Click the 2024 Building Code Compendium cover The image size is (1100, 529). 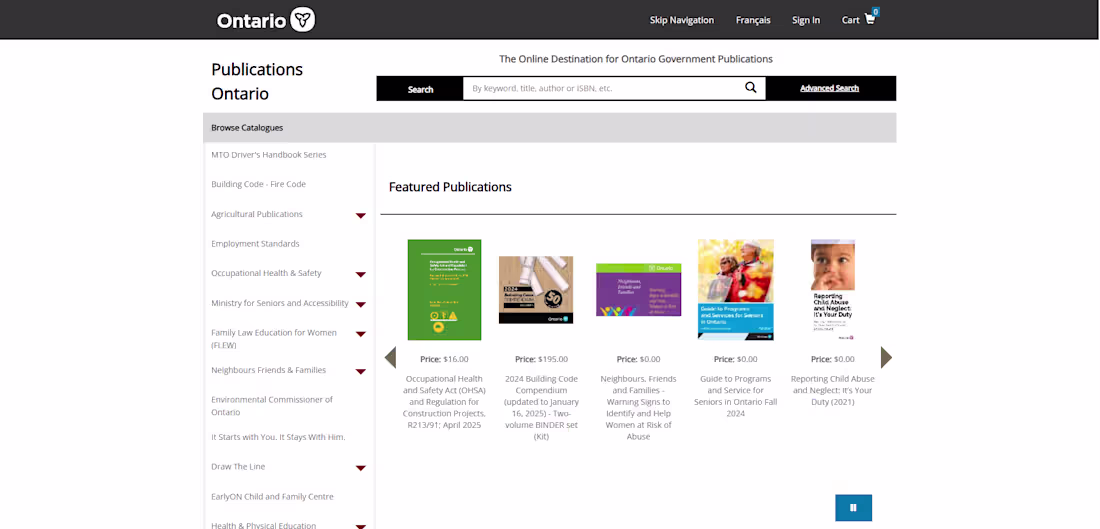(x=536, y=290)
